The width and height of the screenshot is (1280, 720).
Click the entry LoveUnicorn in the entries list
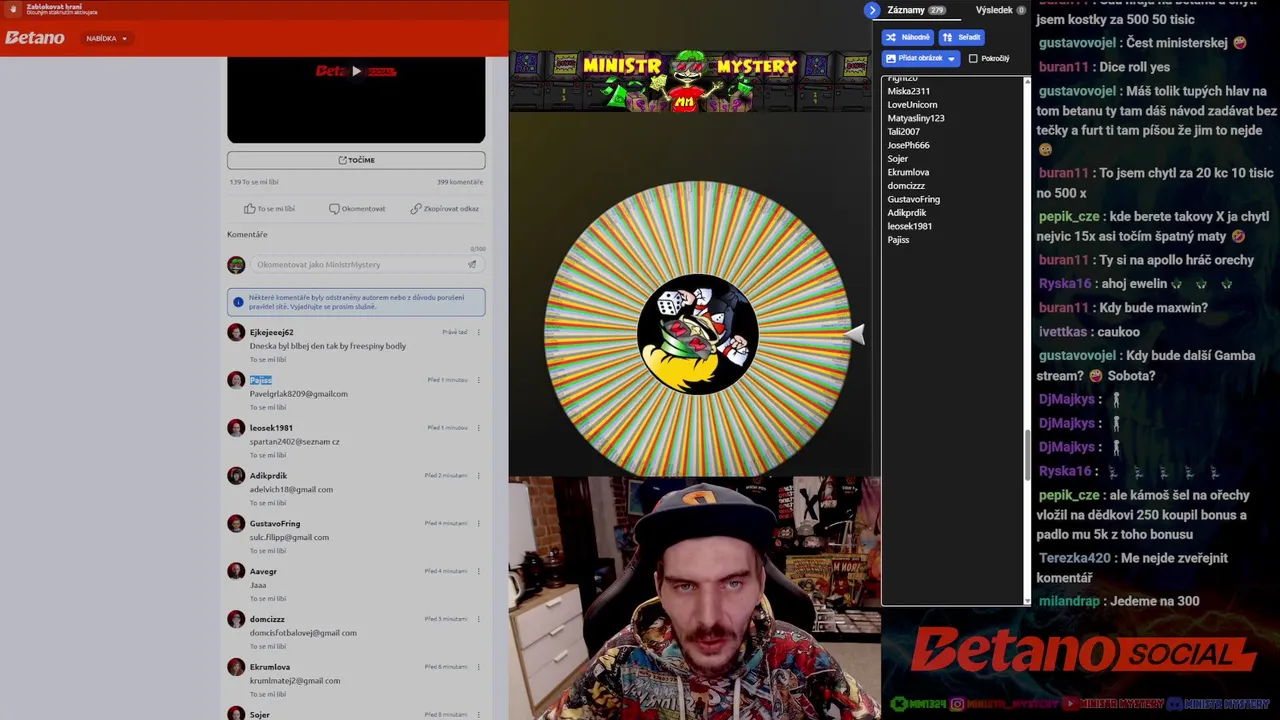point(912,105)
